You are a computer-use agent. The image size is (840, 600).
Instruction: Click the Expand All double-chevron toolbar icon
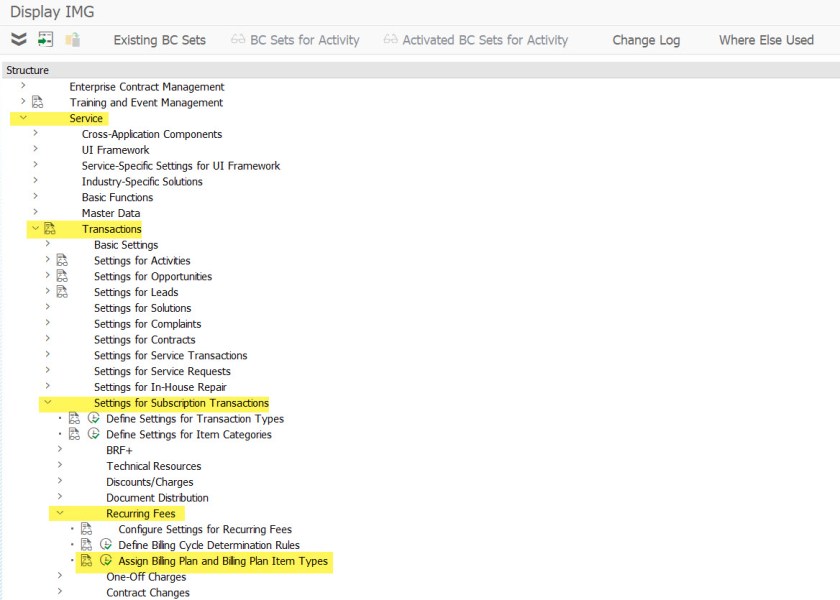click(x=19, y=40)
